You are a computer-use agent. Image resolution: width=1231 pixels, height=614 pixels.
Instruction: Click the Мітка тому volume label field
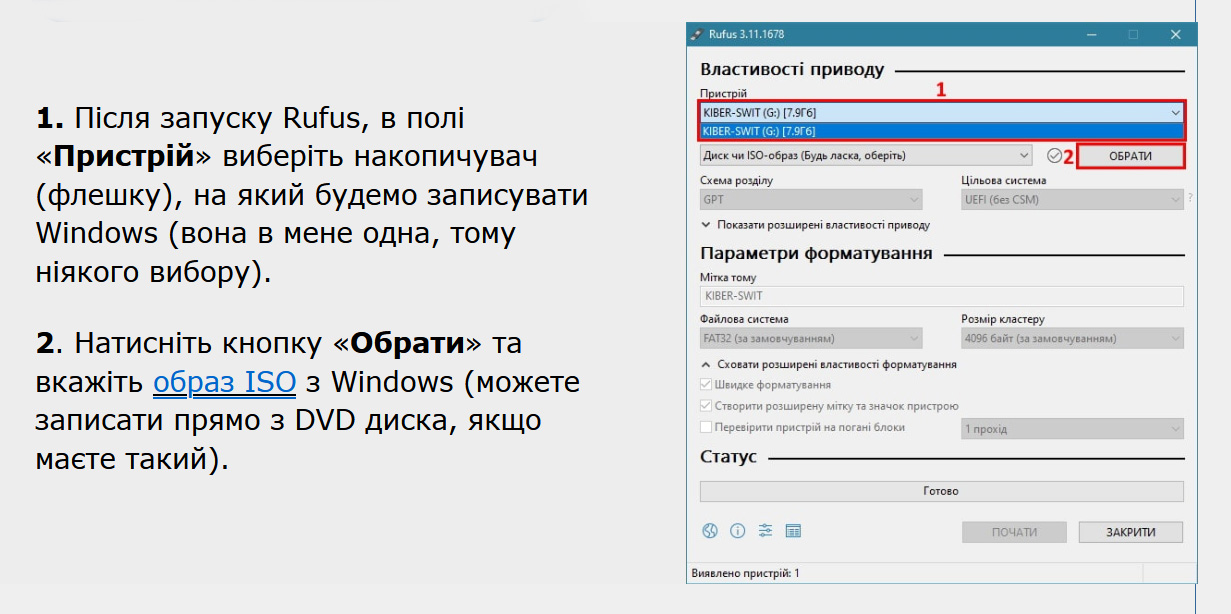(941, 296)
